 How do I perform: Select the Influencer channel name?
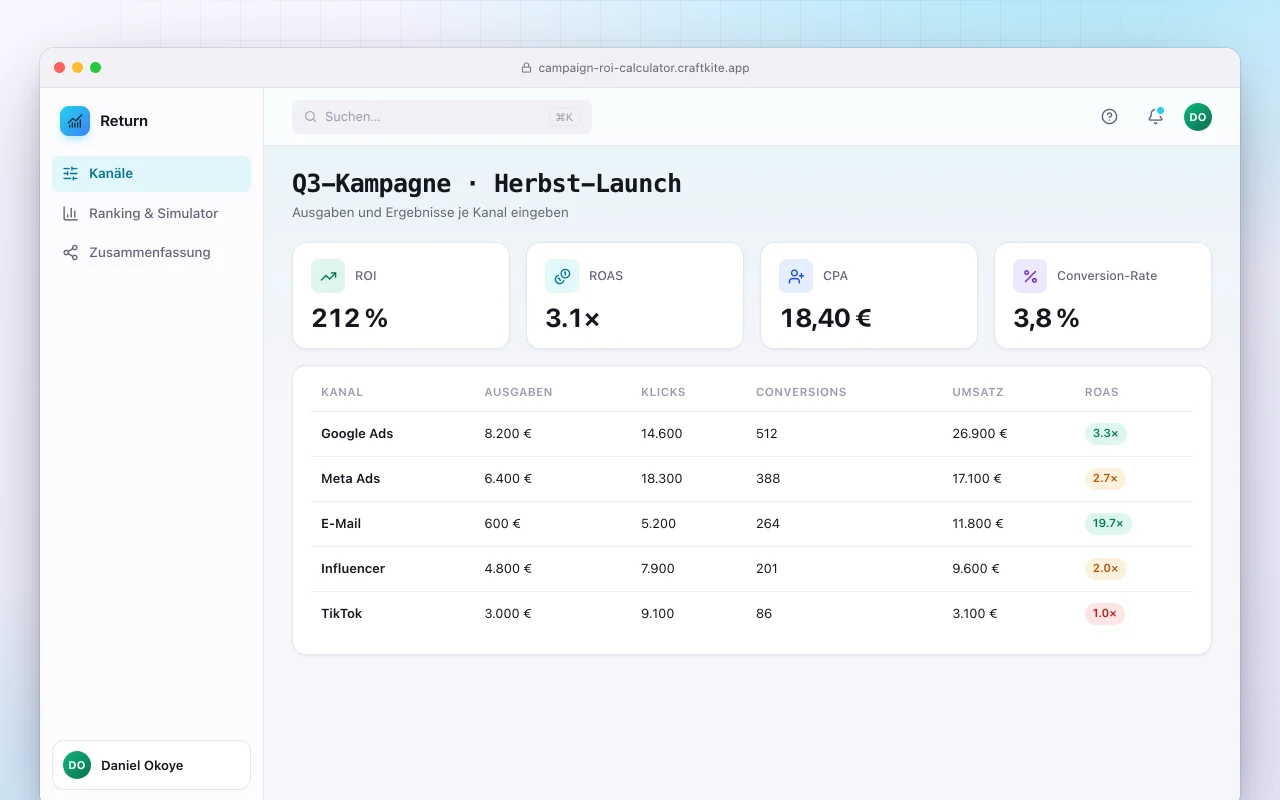353,569
